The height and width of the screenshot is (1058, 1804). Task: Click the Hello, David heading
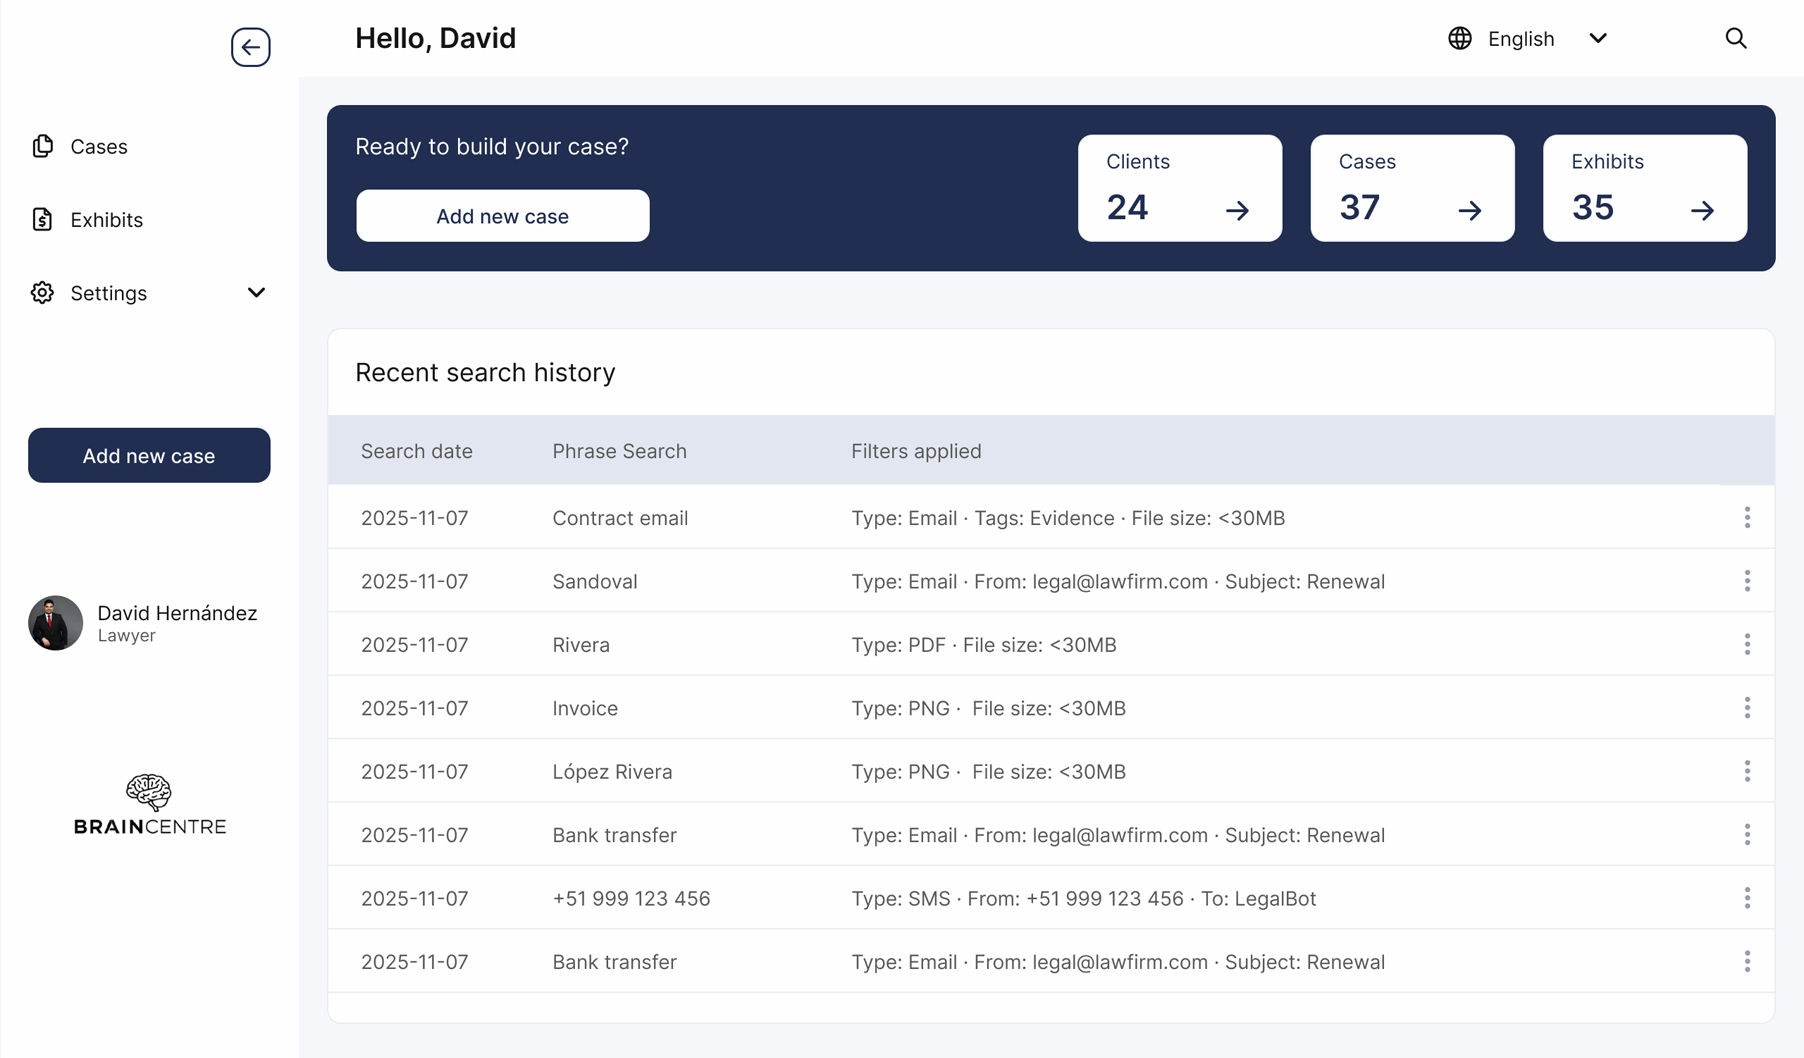pyautogui.click(x=435, y=38)
